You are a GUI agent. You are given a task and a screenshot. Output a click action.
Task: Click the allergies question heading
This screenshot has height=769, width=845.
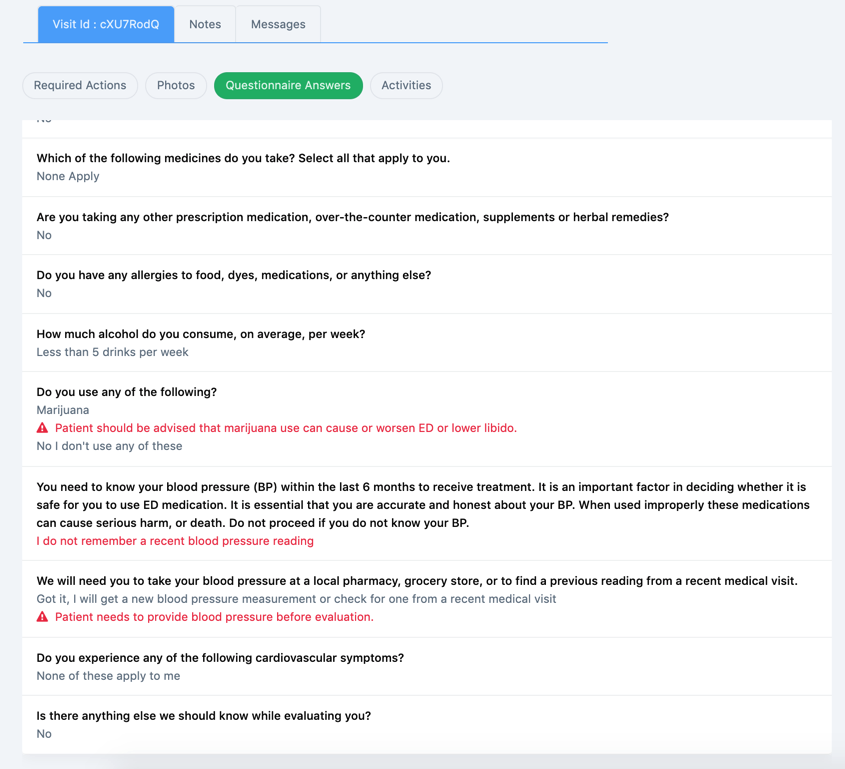[233, 275]
